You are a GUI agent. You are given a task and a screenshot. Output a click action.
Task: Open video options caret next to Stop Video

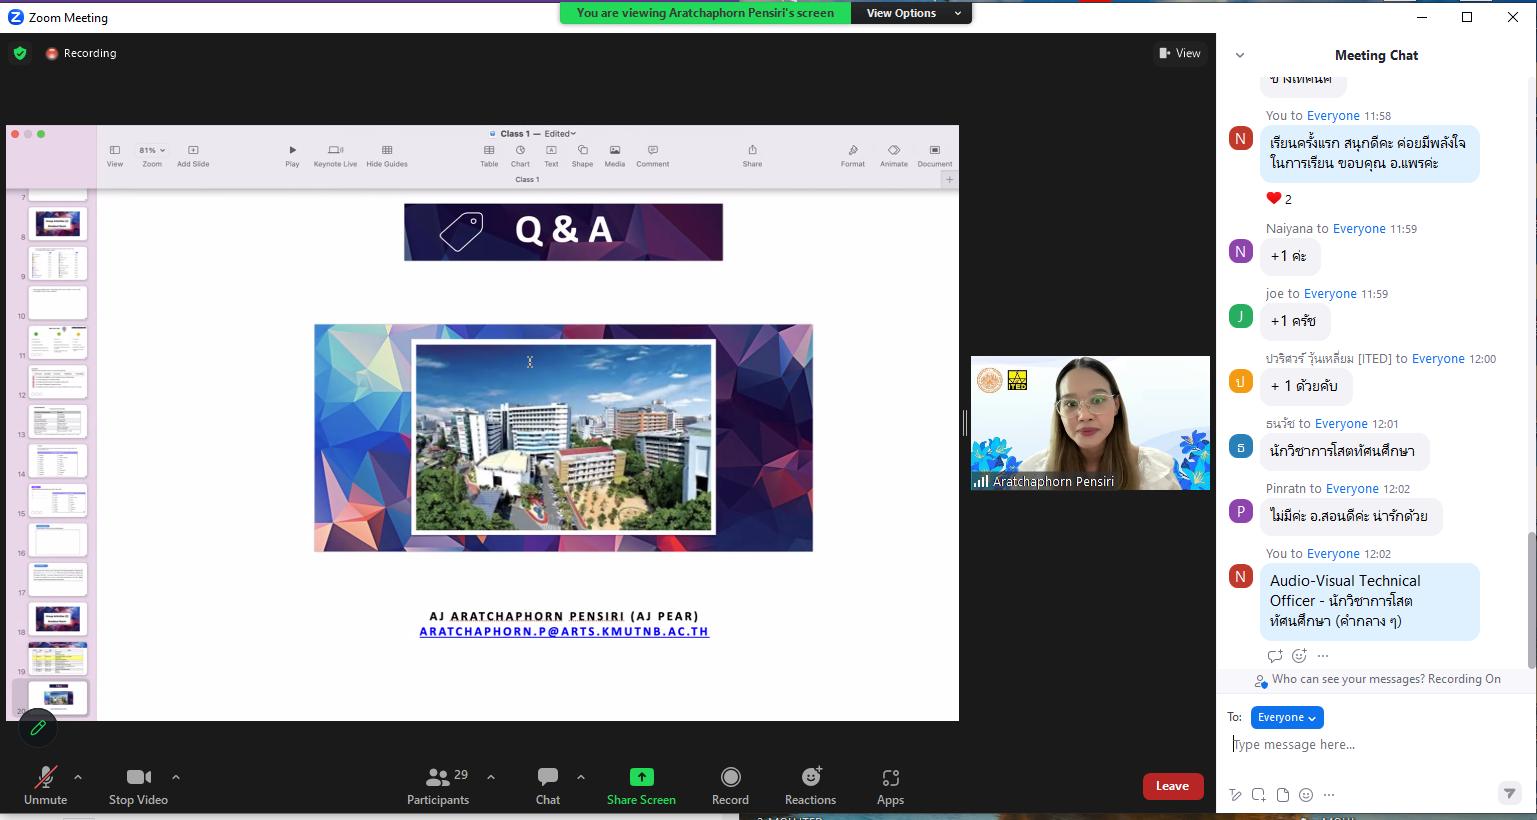click(x=176, y=776)
